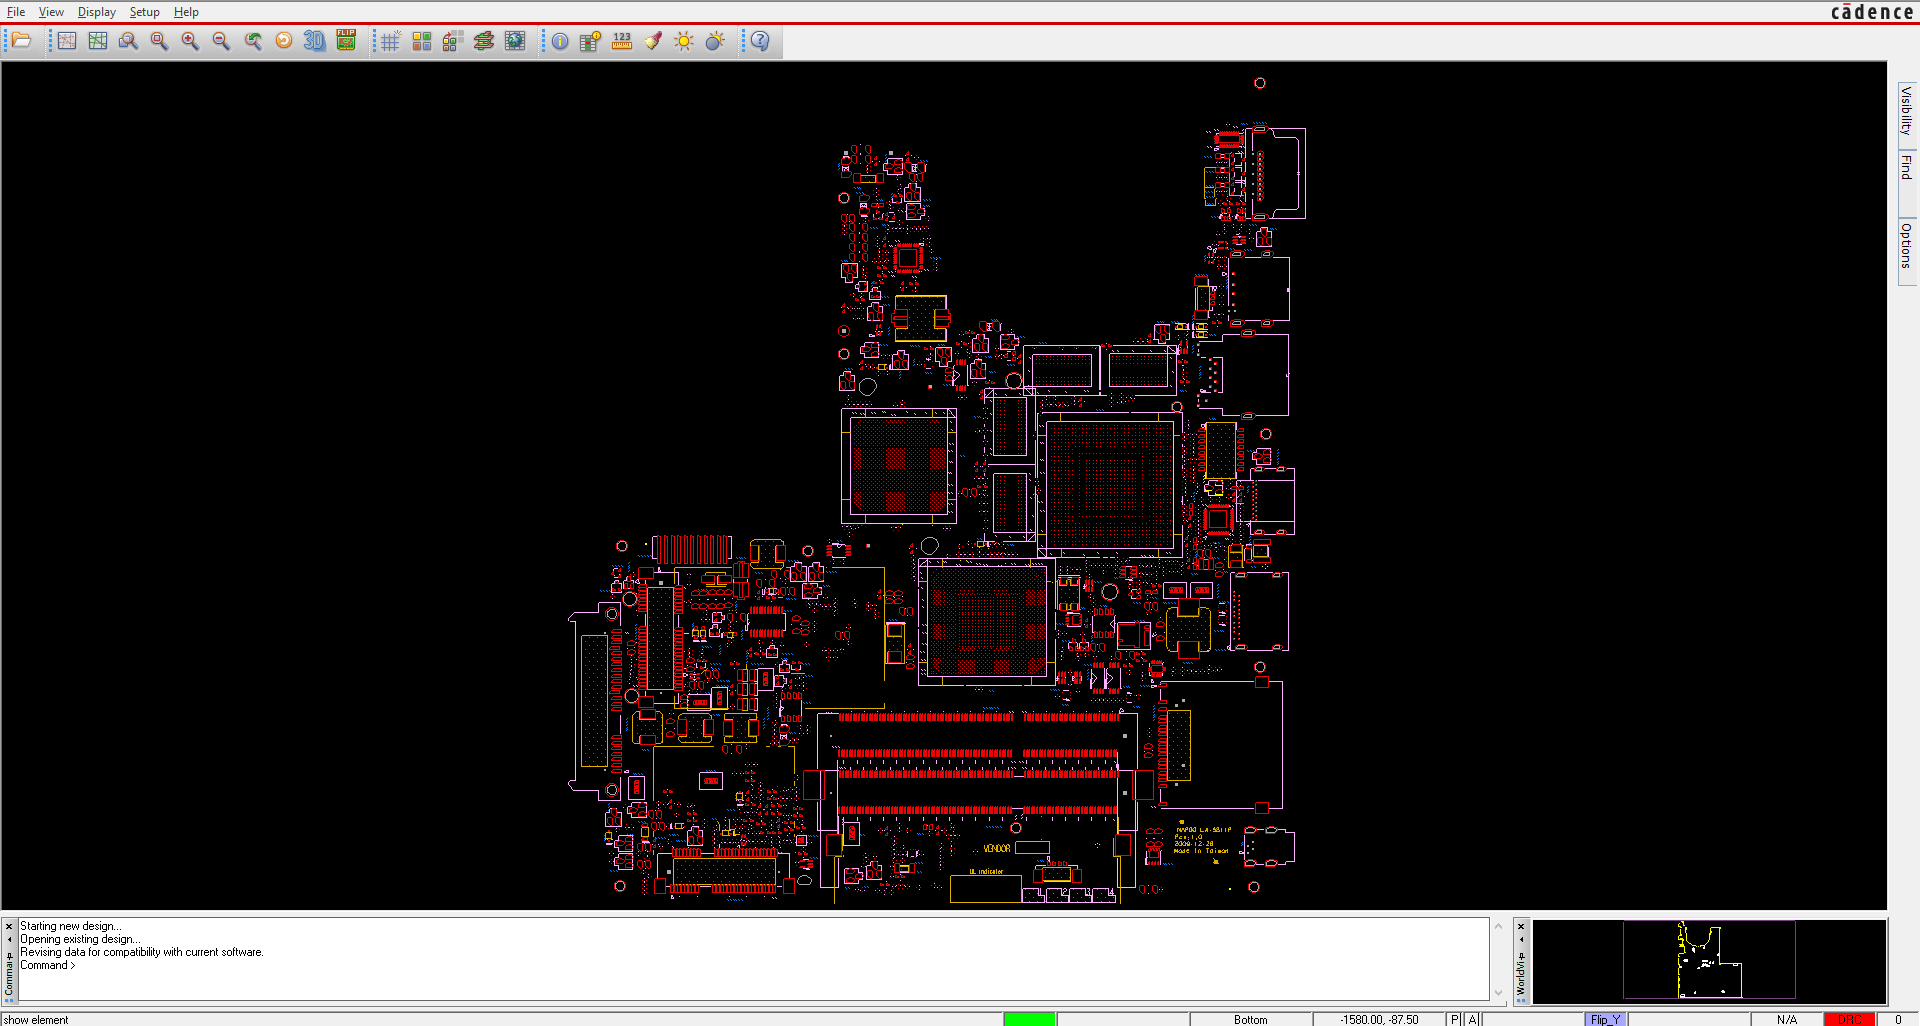The width and height of the screenshot is (1920, 1026).
Task: Click the WorldView board thumbnail
Action: [1709, 960]
